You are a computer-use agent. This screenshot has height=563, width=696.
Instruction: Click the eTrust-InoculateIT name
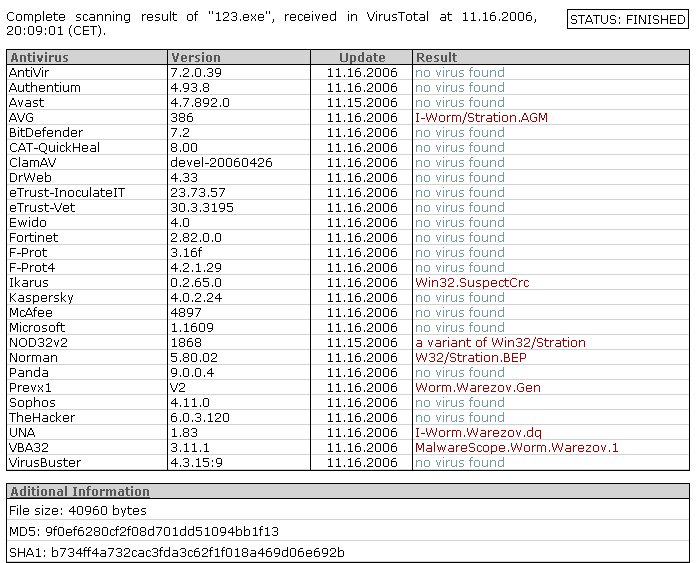click(x=67, y=193)
